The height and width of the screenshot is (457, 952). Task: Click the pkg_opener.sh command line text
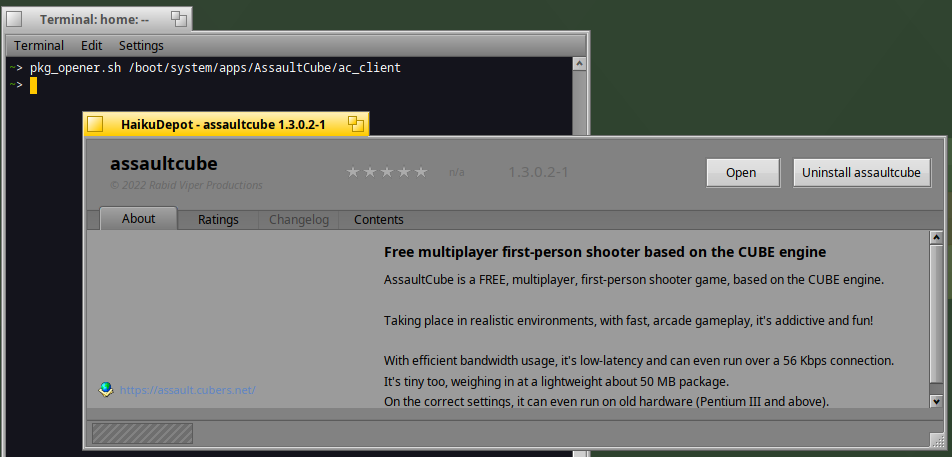coord(216,68)
